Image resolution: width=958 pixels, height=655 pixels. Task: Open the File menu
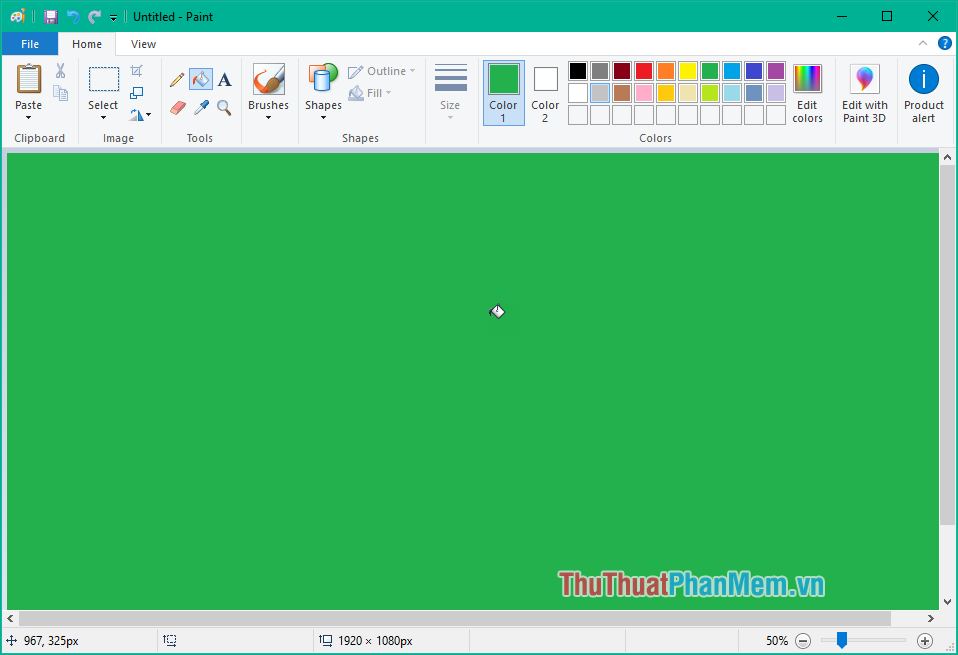pos(29,43)
